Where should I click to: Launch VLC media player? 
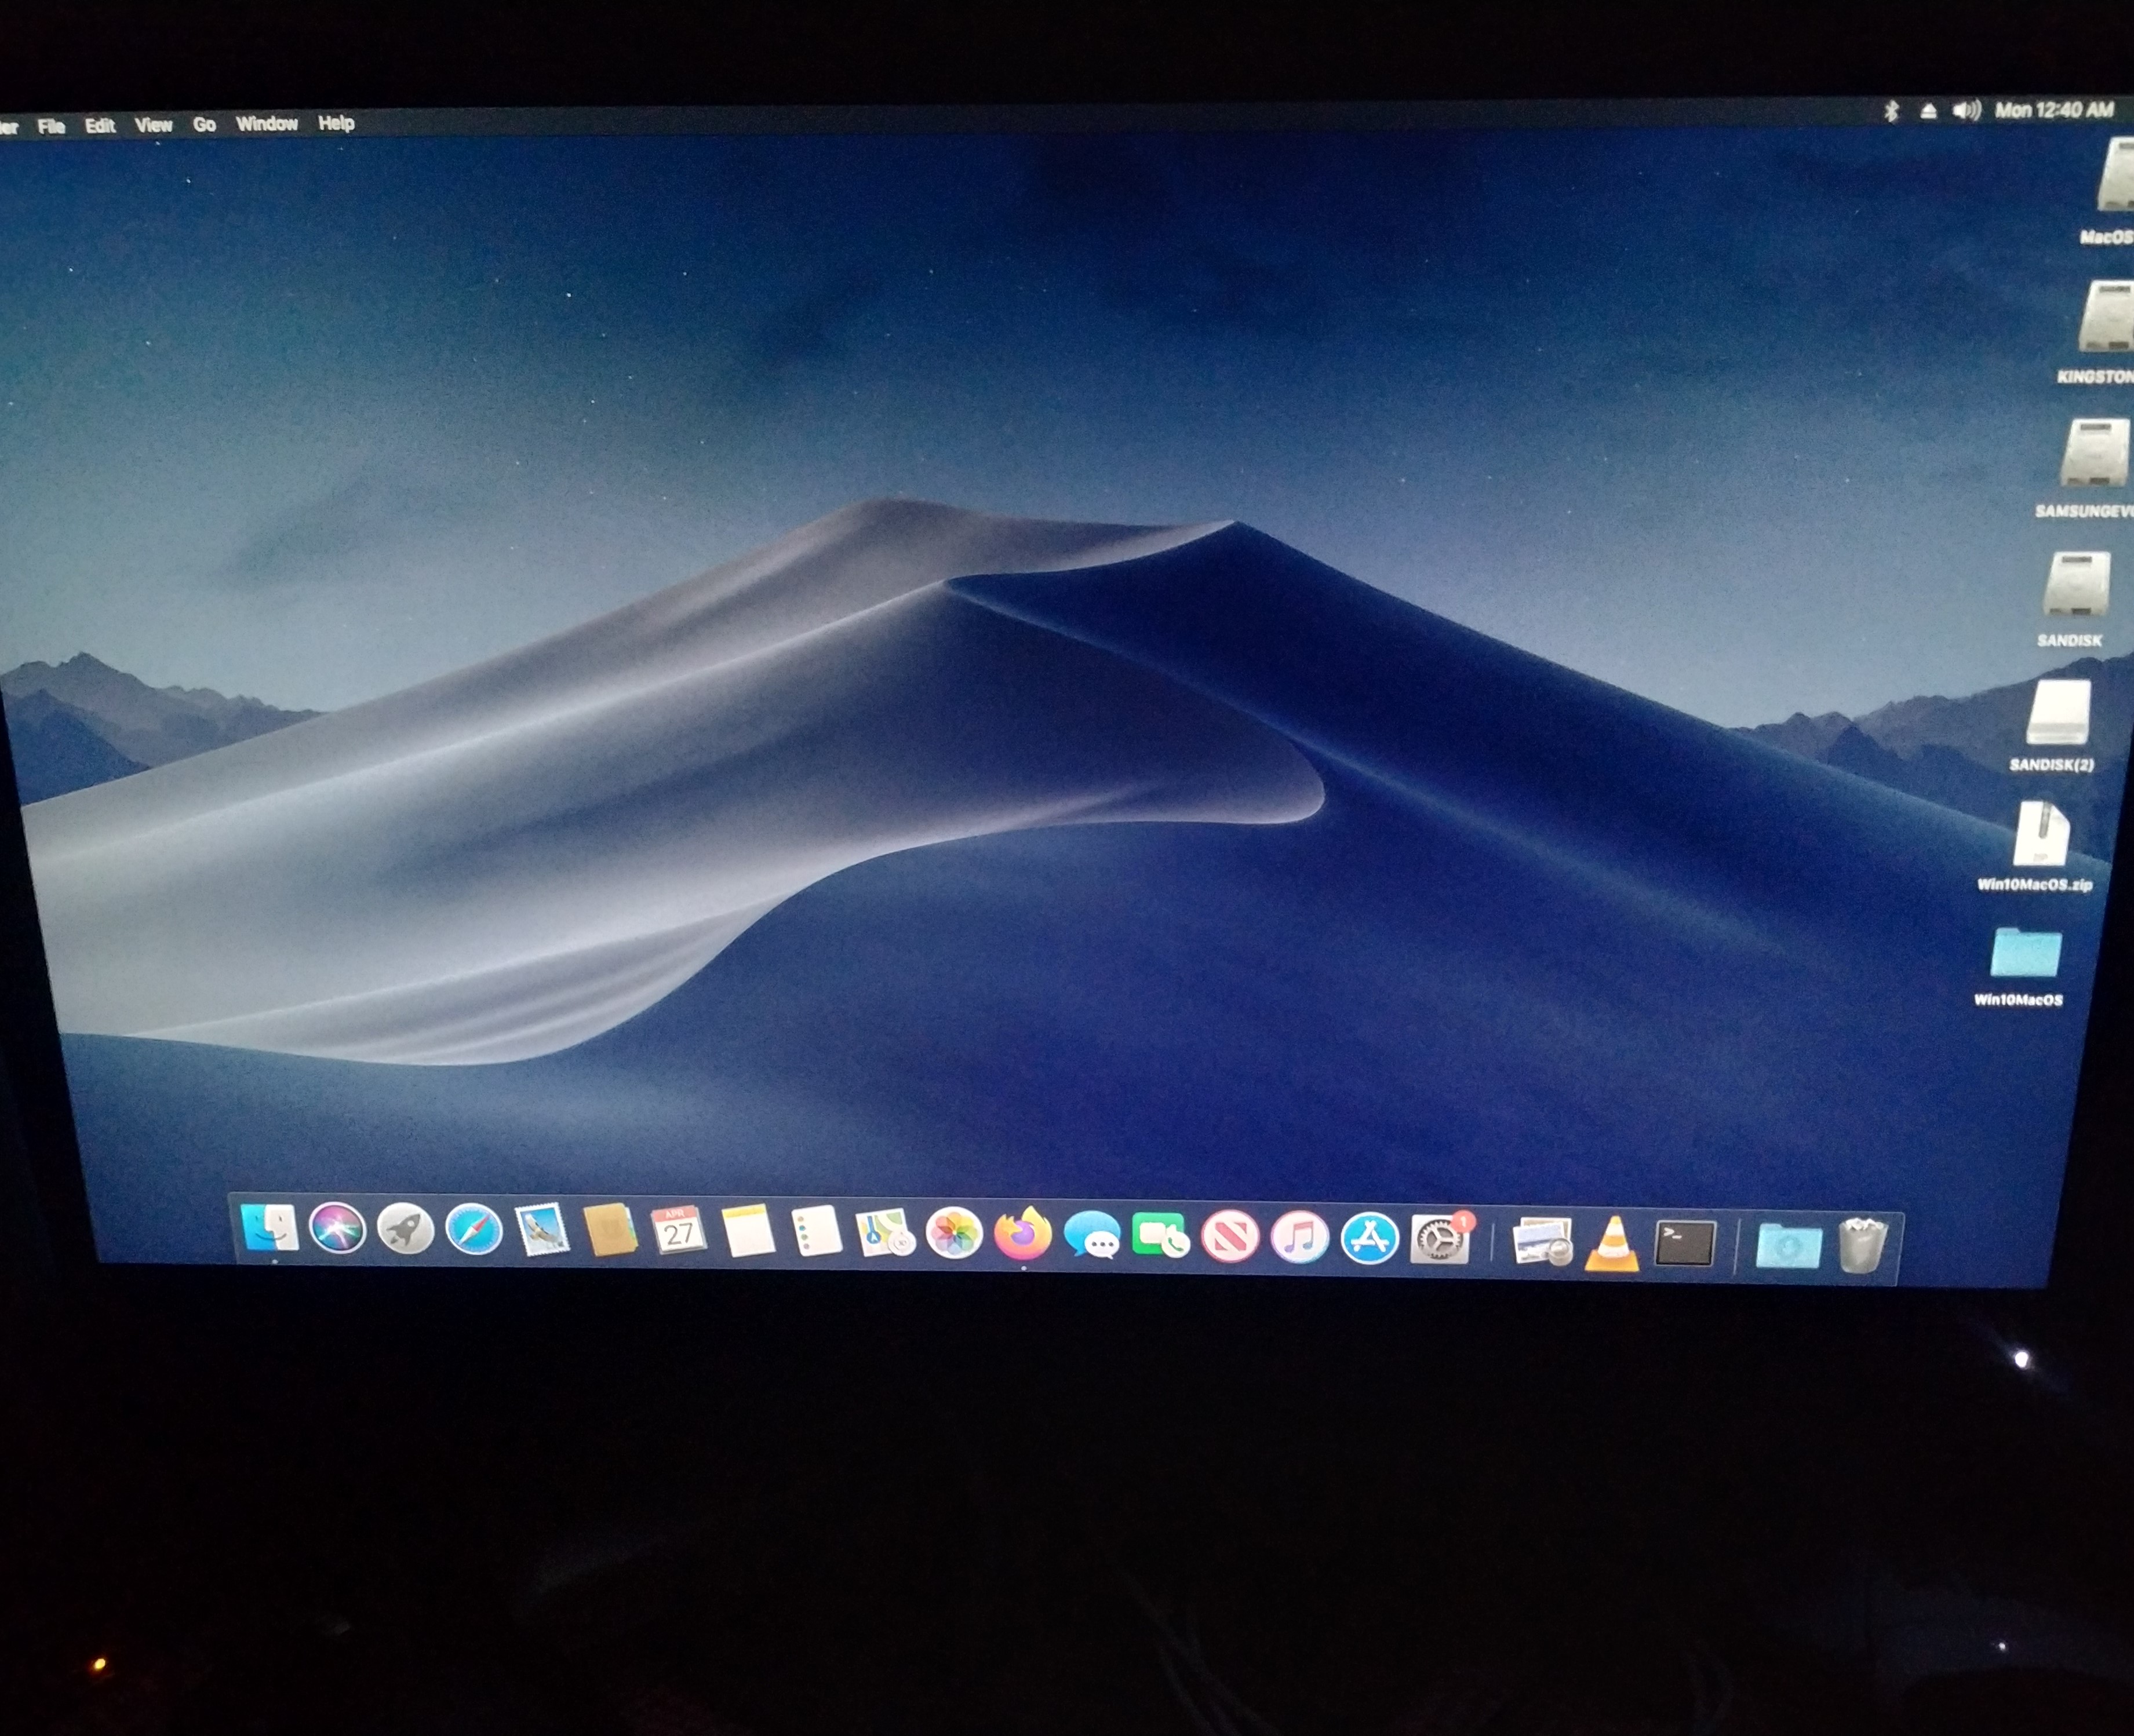pos(1612,1245)
